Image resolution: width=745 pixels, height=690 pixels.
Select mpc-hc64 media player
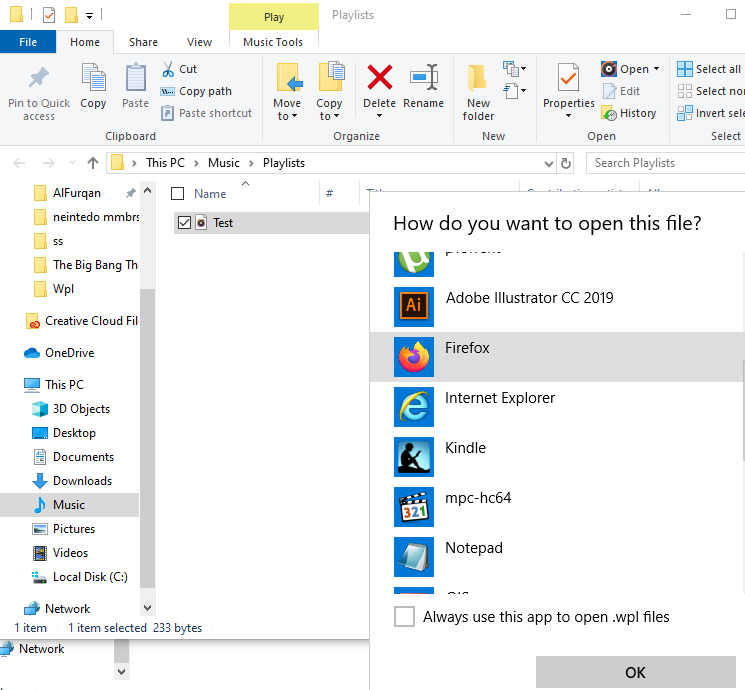coord(557,507)
